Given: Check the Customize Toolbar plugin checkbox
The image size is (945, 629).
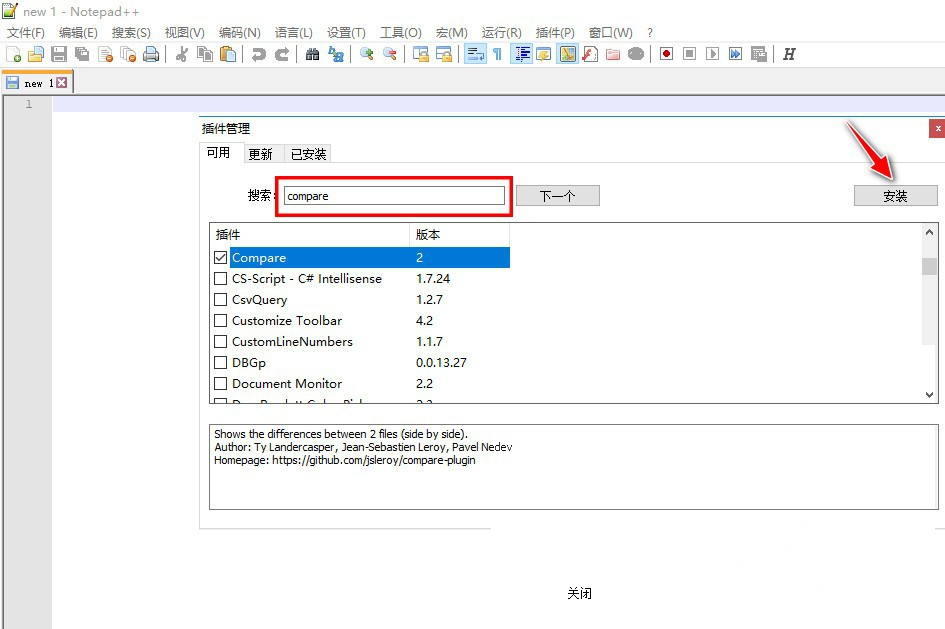Looking at the screenshot, I should [221, 321].
